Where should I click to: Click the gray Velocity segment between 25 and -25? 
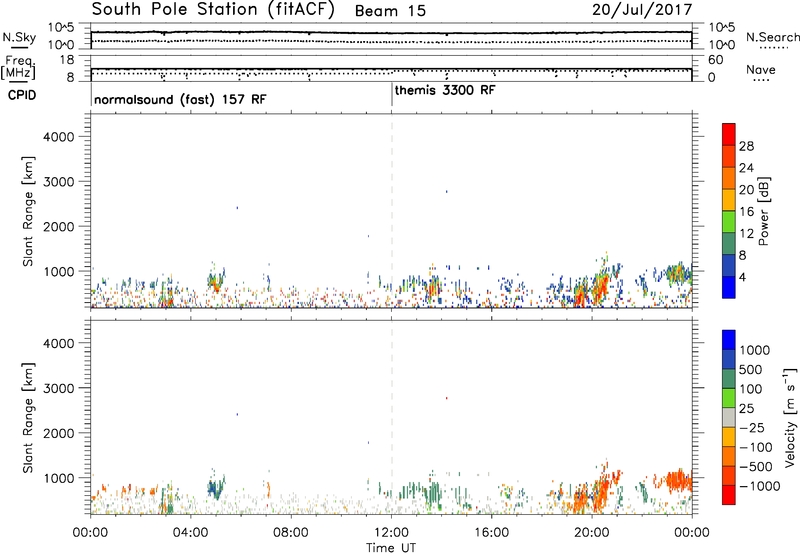(729, 417)
